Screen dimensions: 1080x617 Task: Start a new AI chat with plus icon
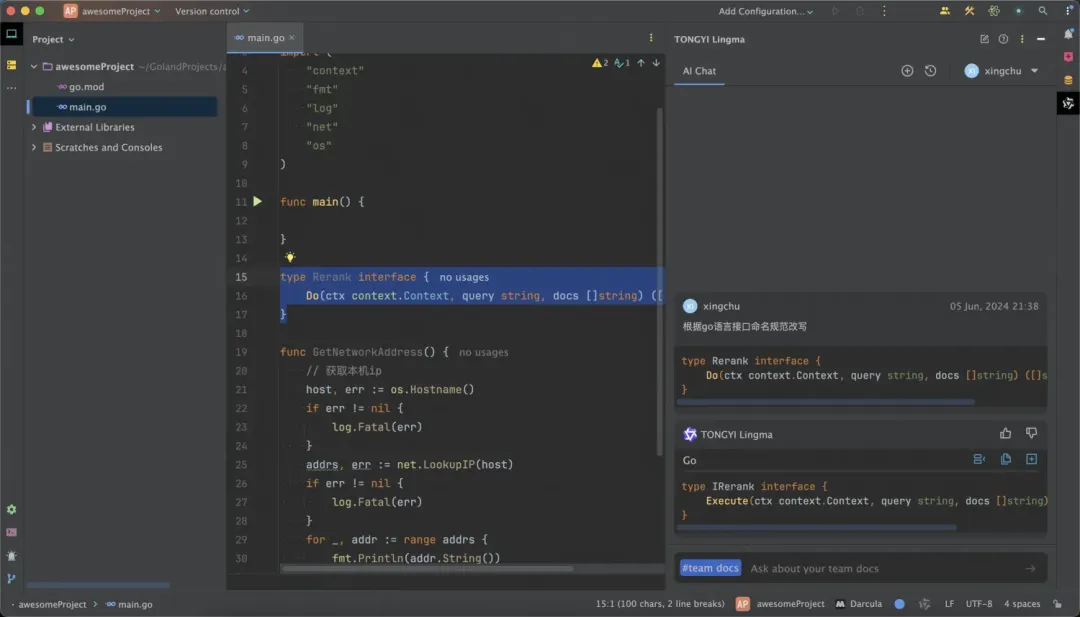tap(907, 71)
